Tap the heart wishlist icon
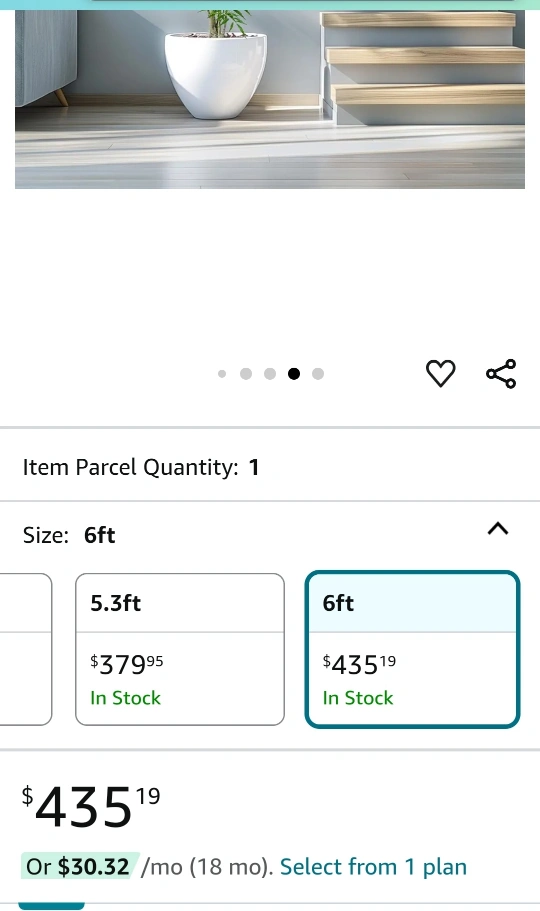This screenshot has width=540, height=911. pos(441,373)
